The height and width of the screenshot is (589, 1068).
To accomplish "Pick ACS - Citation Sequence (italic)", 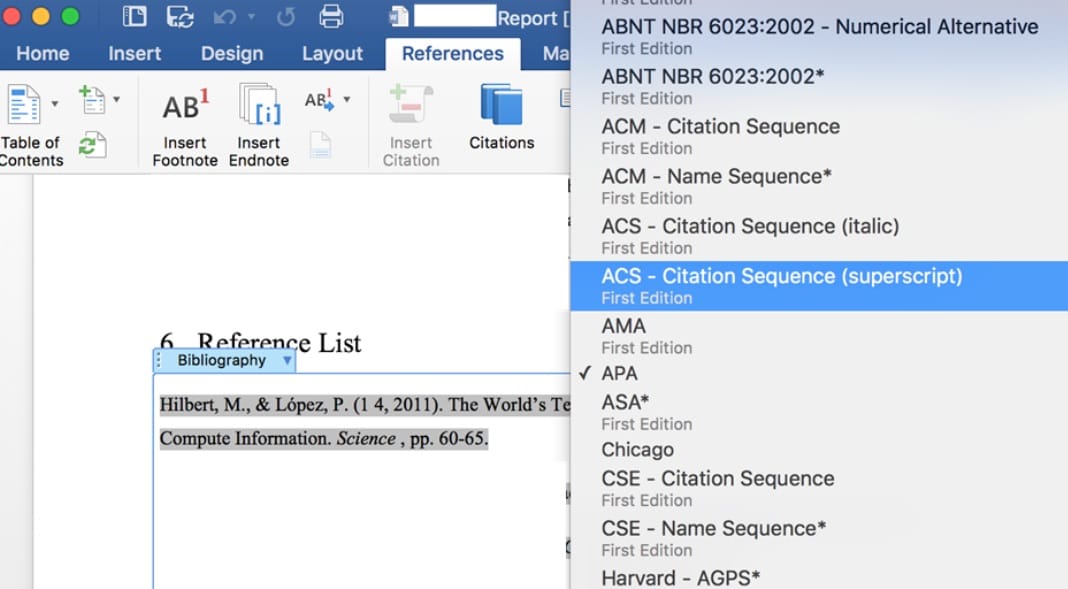I will point(819,236).
